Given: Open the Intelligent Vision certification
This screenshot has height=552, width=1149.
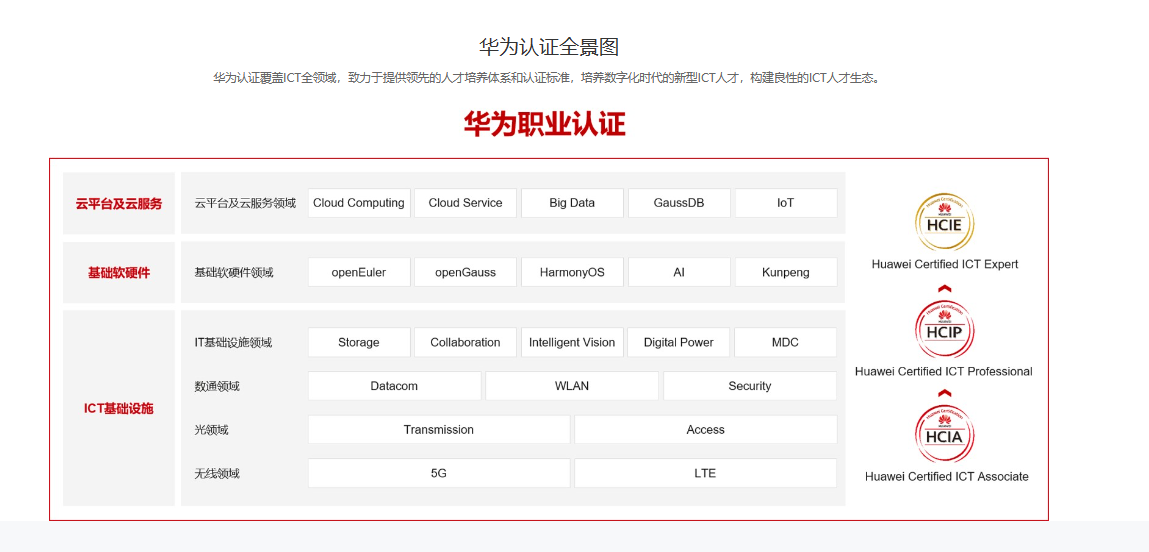Looking at the screenshot, I should (572, 342).
